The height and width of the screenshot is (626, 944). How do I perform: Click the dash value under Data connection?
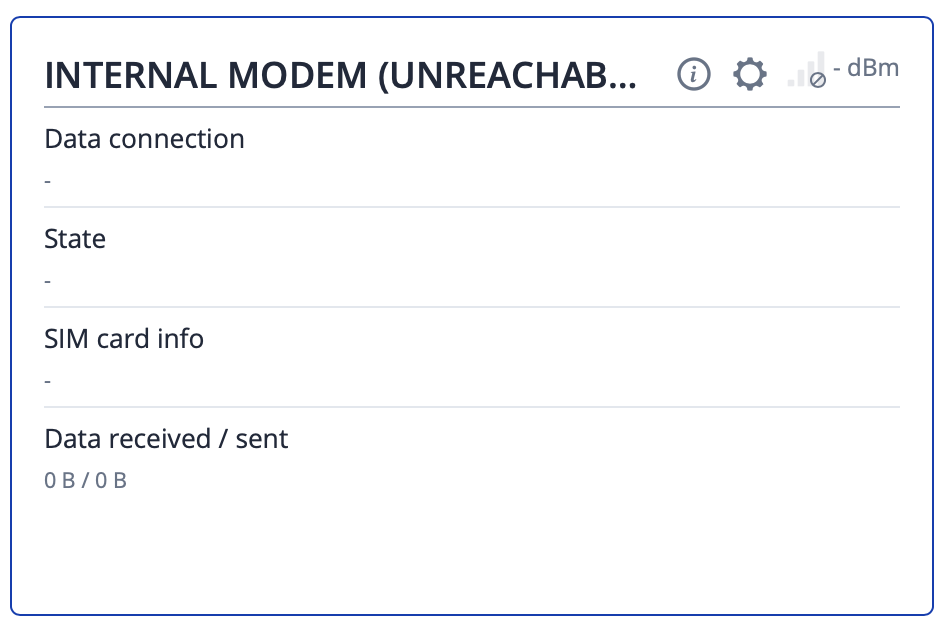click(x=48, y=181)
